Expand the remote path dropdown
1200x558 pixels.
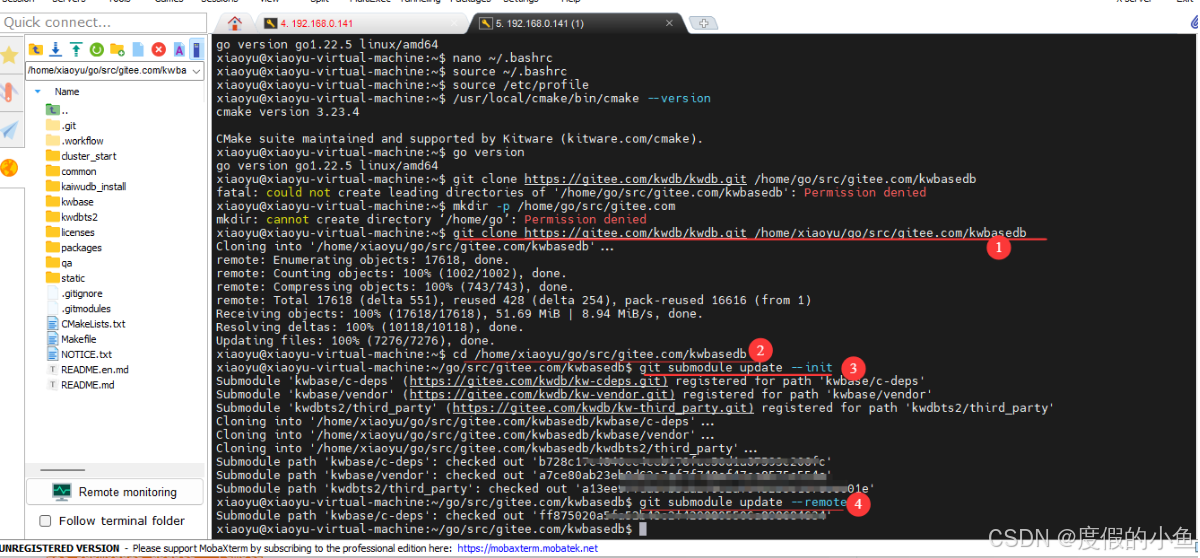pyautogui.click(x=196, y=71)
